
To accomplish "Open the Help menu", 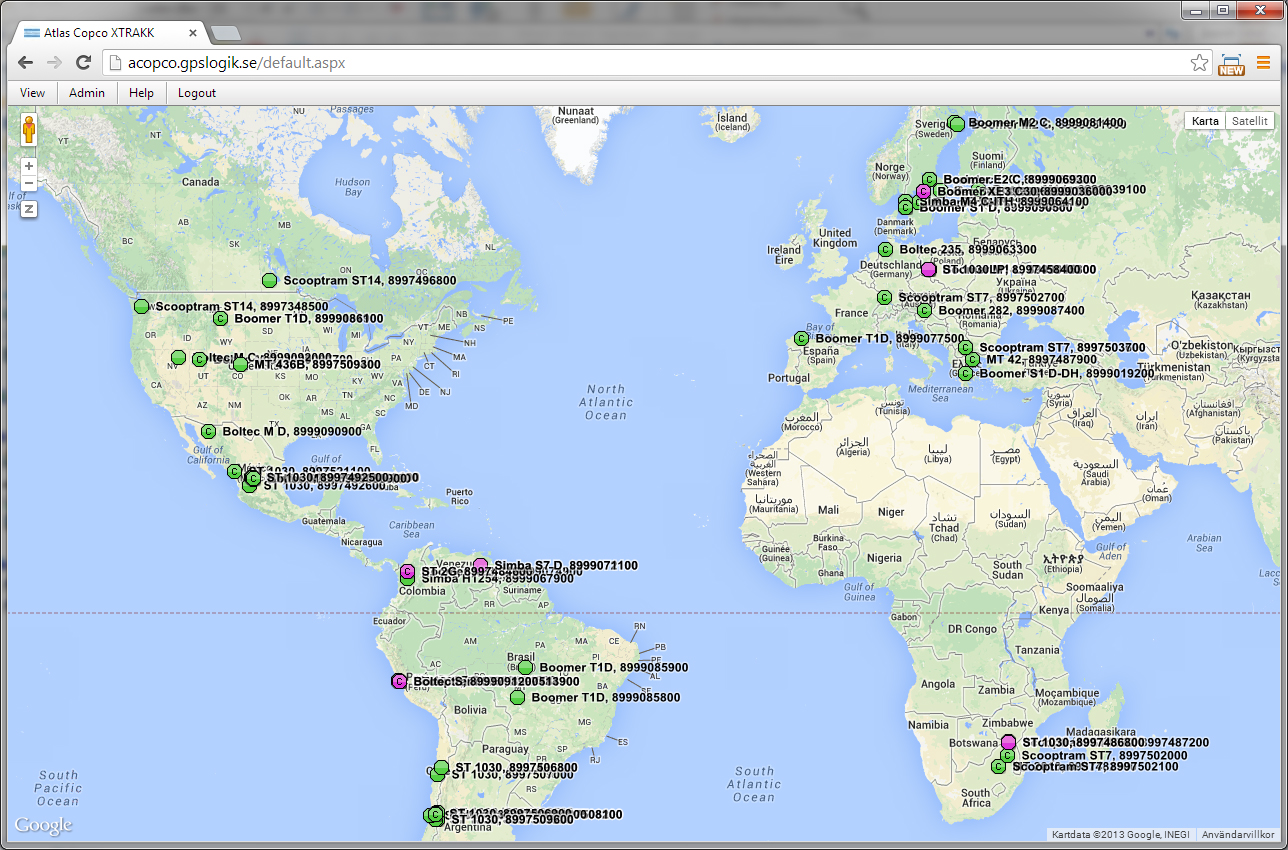I will [x=141, y=93].
